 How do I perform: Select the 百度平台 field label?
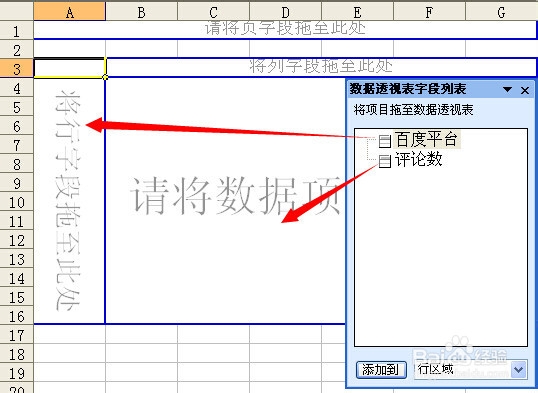426,140
